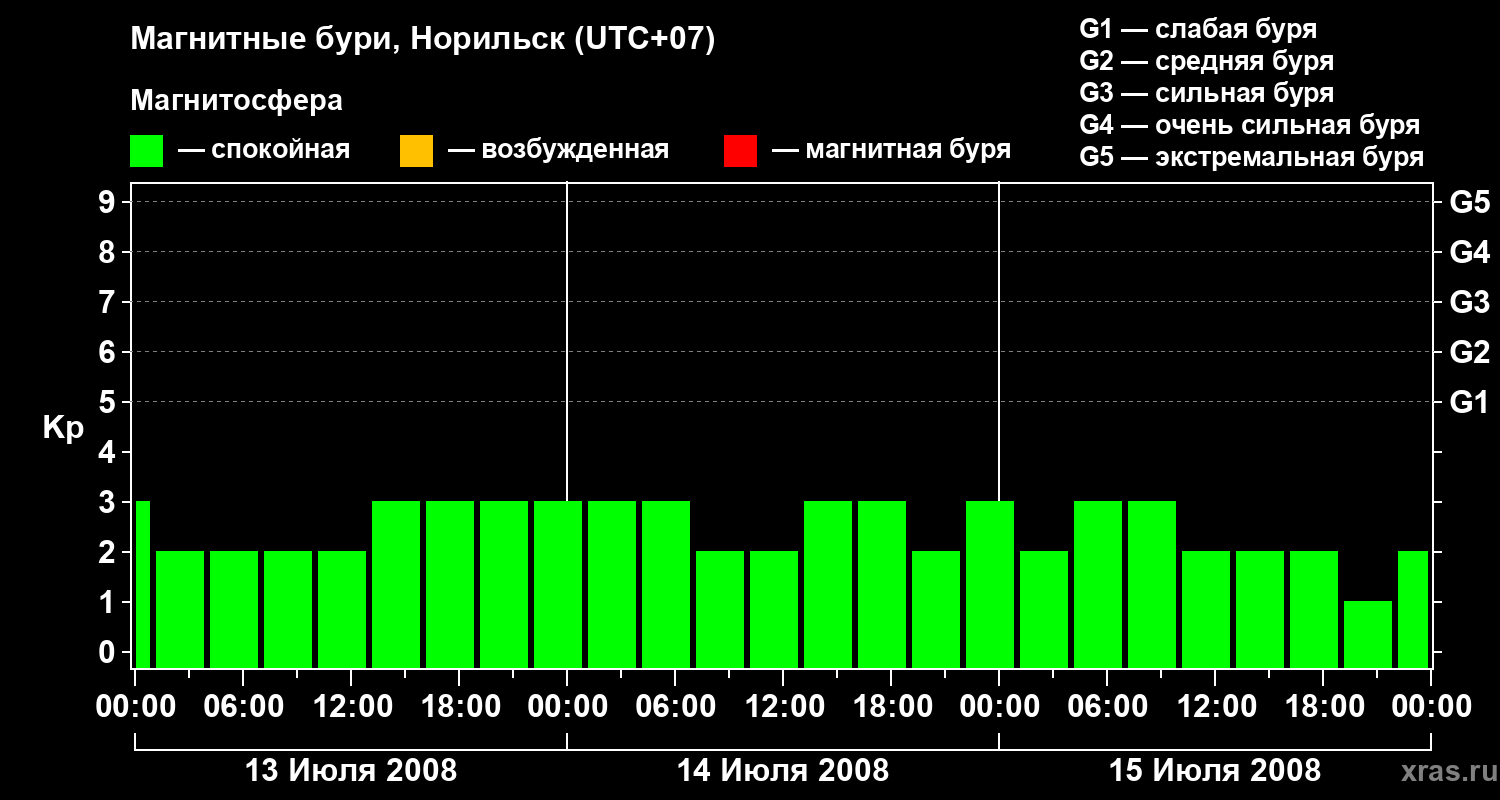
Task: Click the red магнитная буря legend swatch
Action: (740, 151)
